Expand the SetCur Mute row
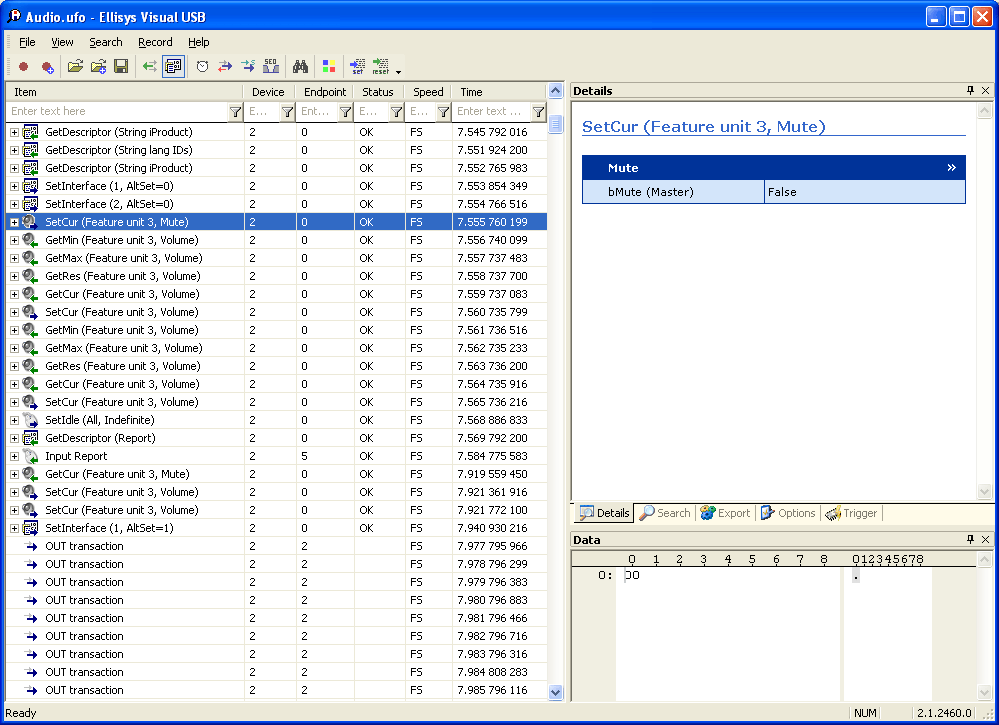 click(x=14, y=222)
